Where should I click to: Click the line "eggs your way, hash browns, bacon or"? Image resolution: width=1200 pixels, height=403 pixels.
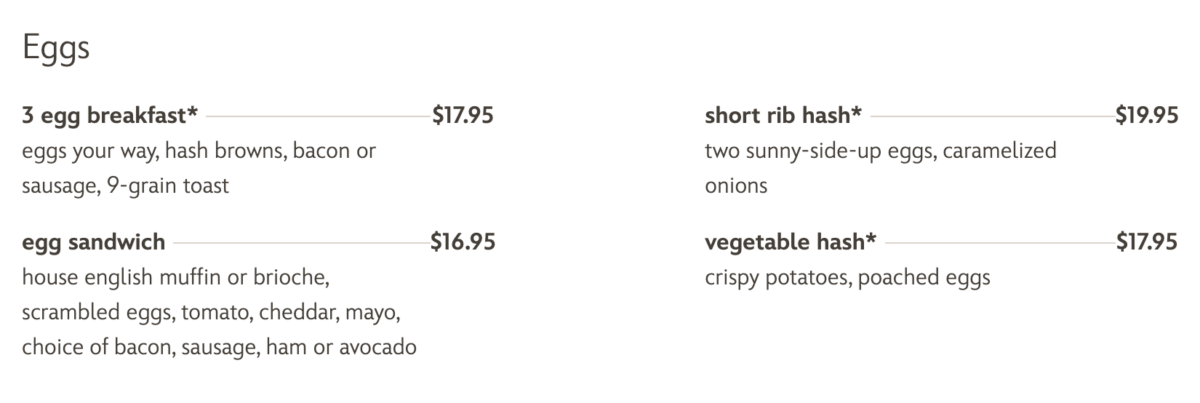[199, 152]
